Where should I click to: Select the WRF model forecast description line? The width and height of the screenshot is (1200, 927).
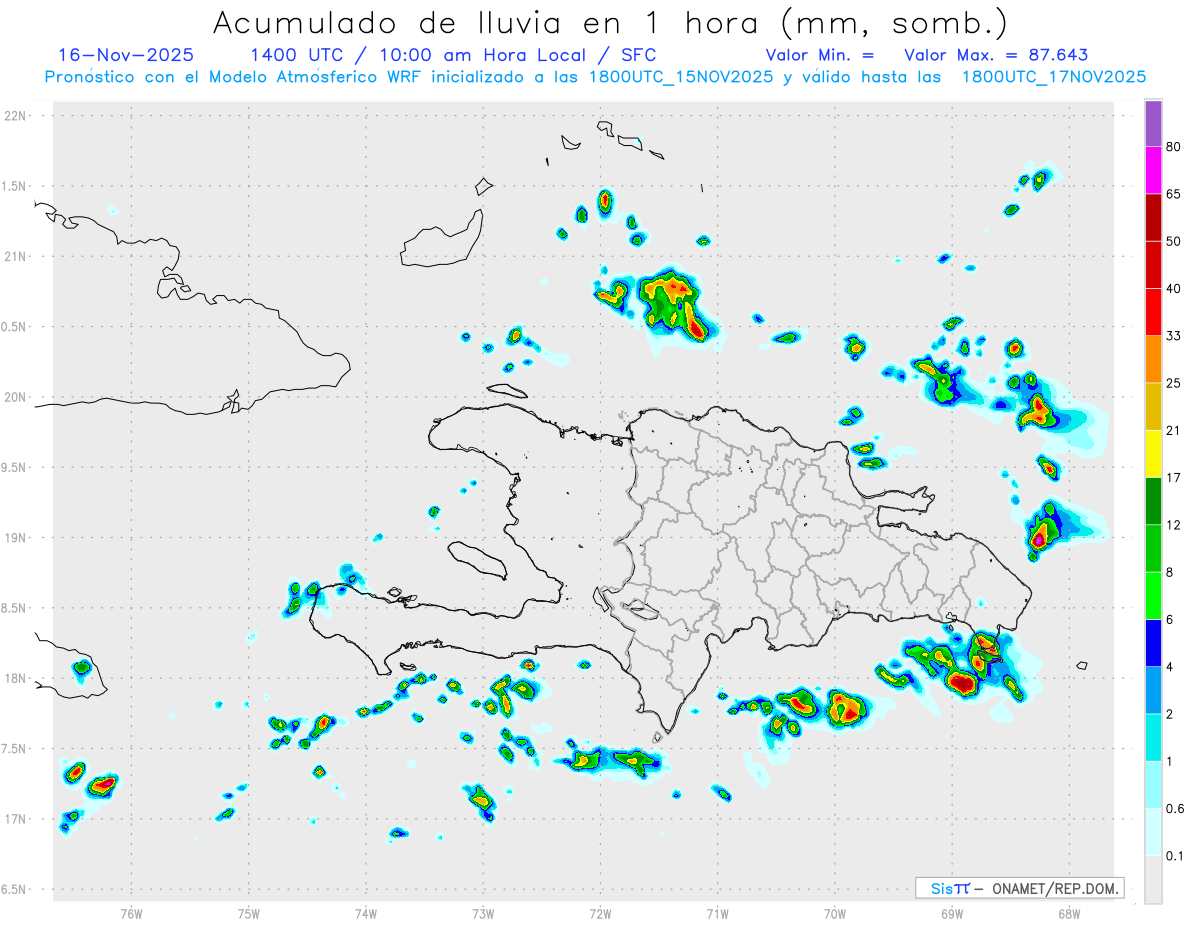click(595, 77)
